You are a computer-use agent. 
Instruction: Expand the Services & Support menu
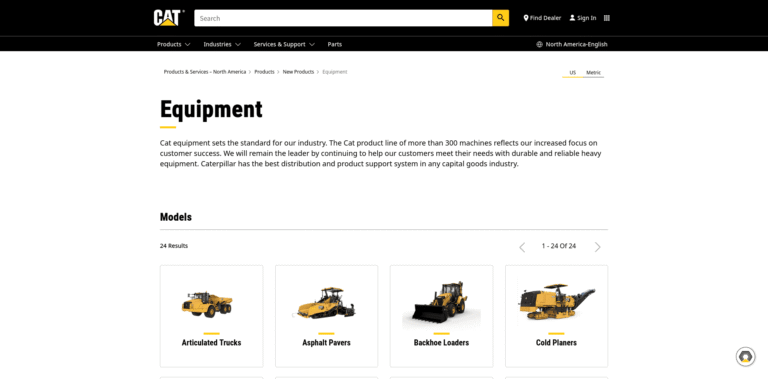tap(284, 44)
